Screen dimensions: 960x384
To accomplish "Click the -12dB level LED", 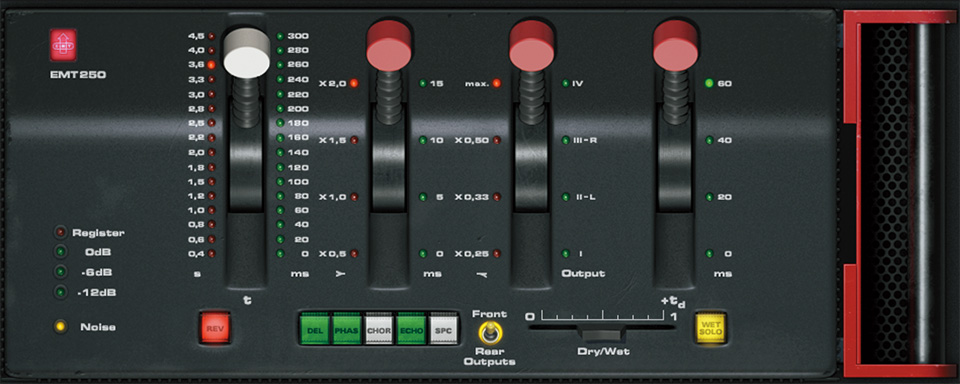I will tap(61, 292).
